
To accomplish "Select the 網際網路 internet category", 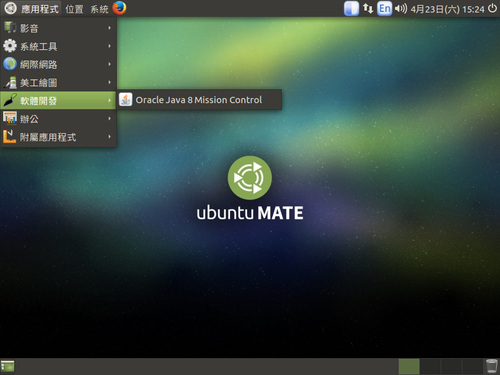I will click(58, 64).
